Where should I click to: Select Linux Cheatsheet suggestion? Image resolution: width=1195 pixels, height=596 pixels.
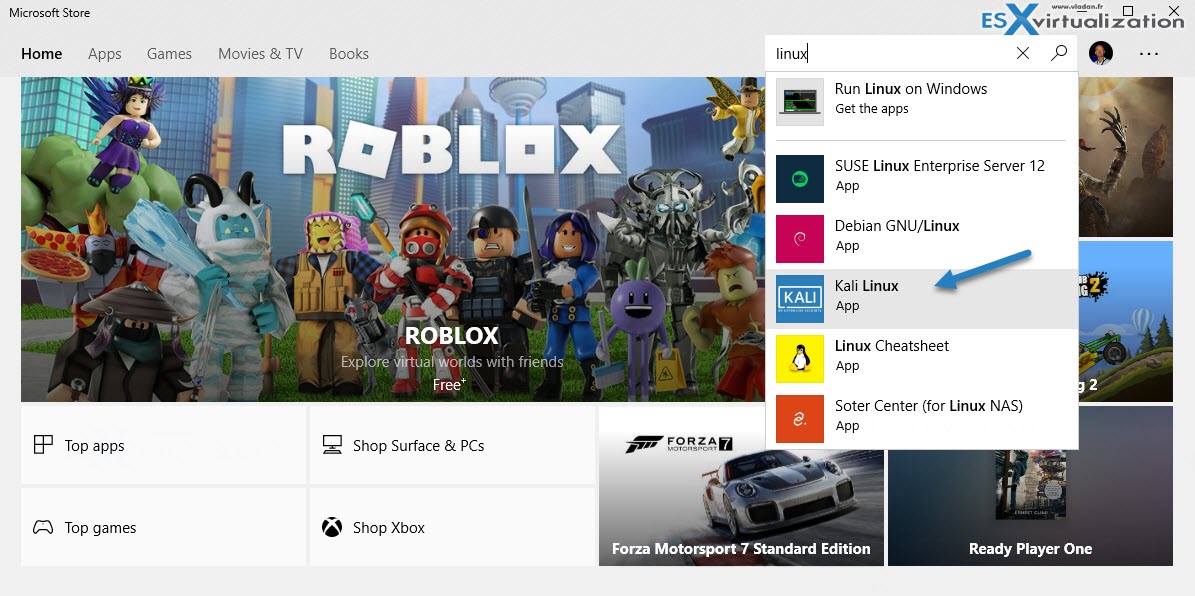click(x=921, y=359)
